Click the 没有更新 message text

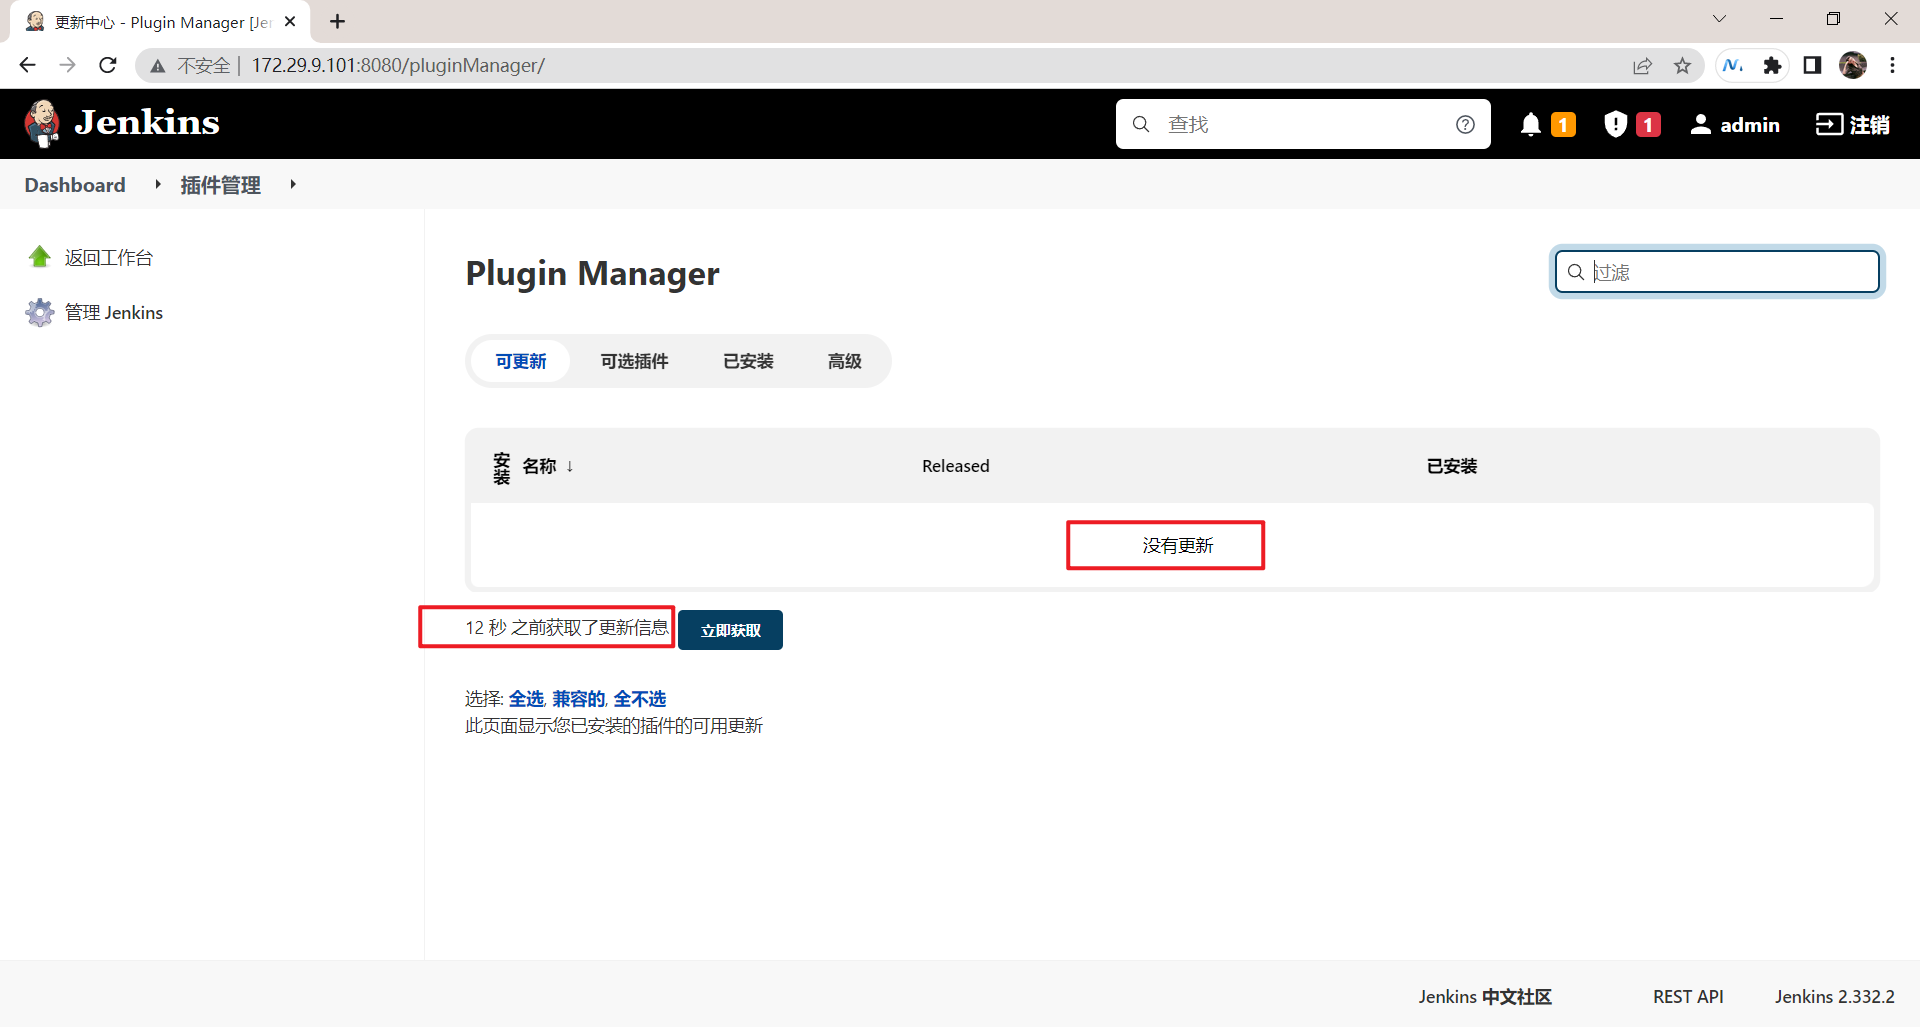tap(1178, 546)
